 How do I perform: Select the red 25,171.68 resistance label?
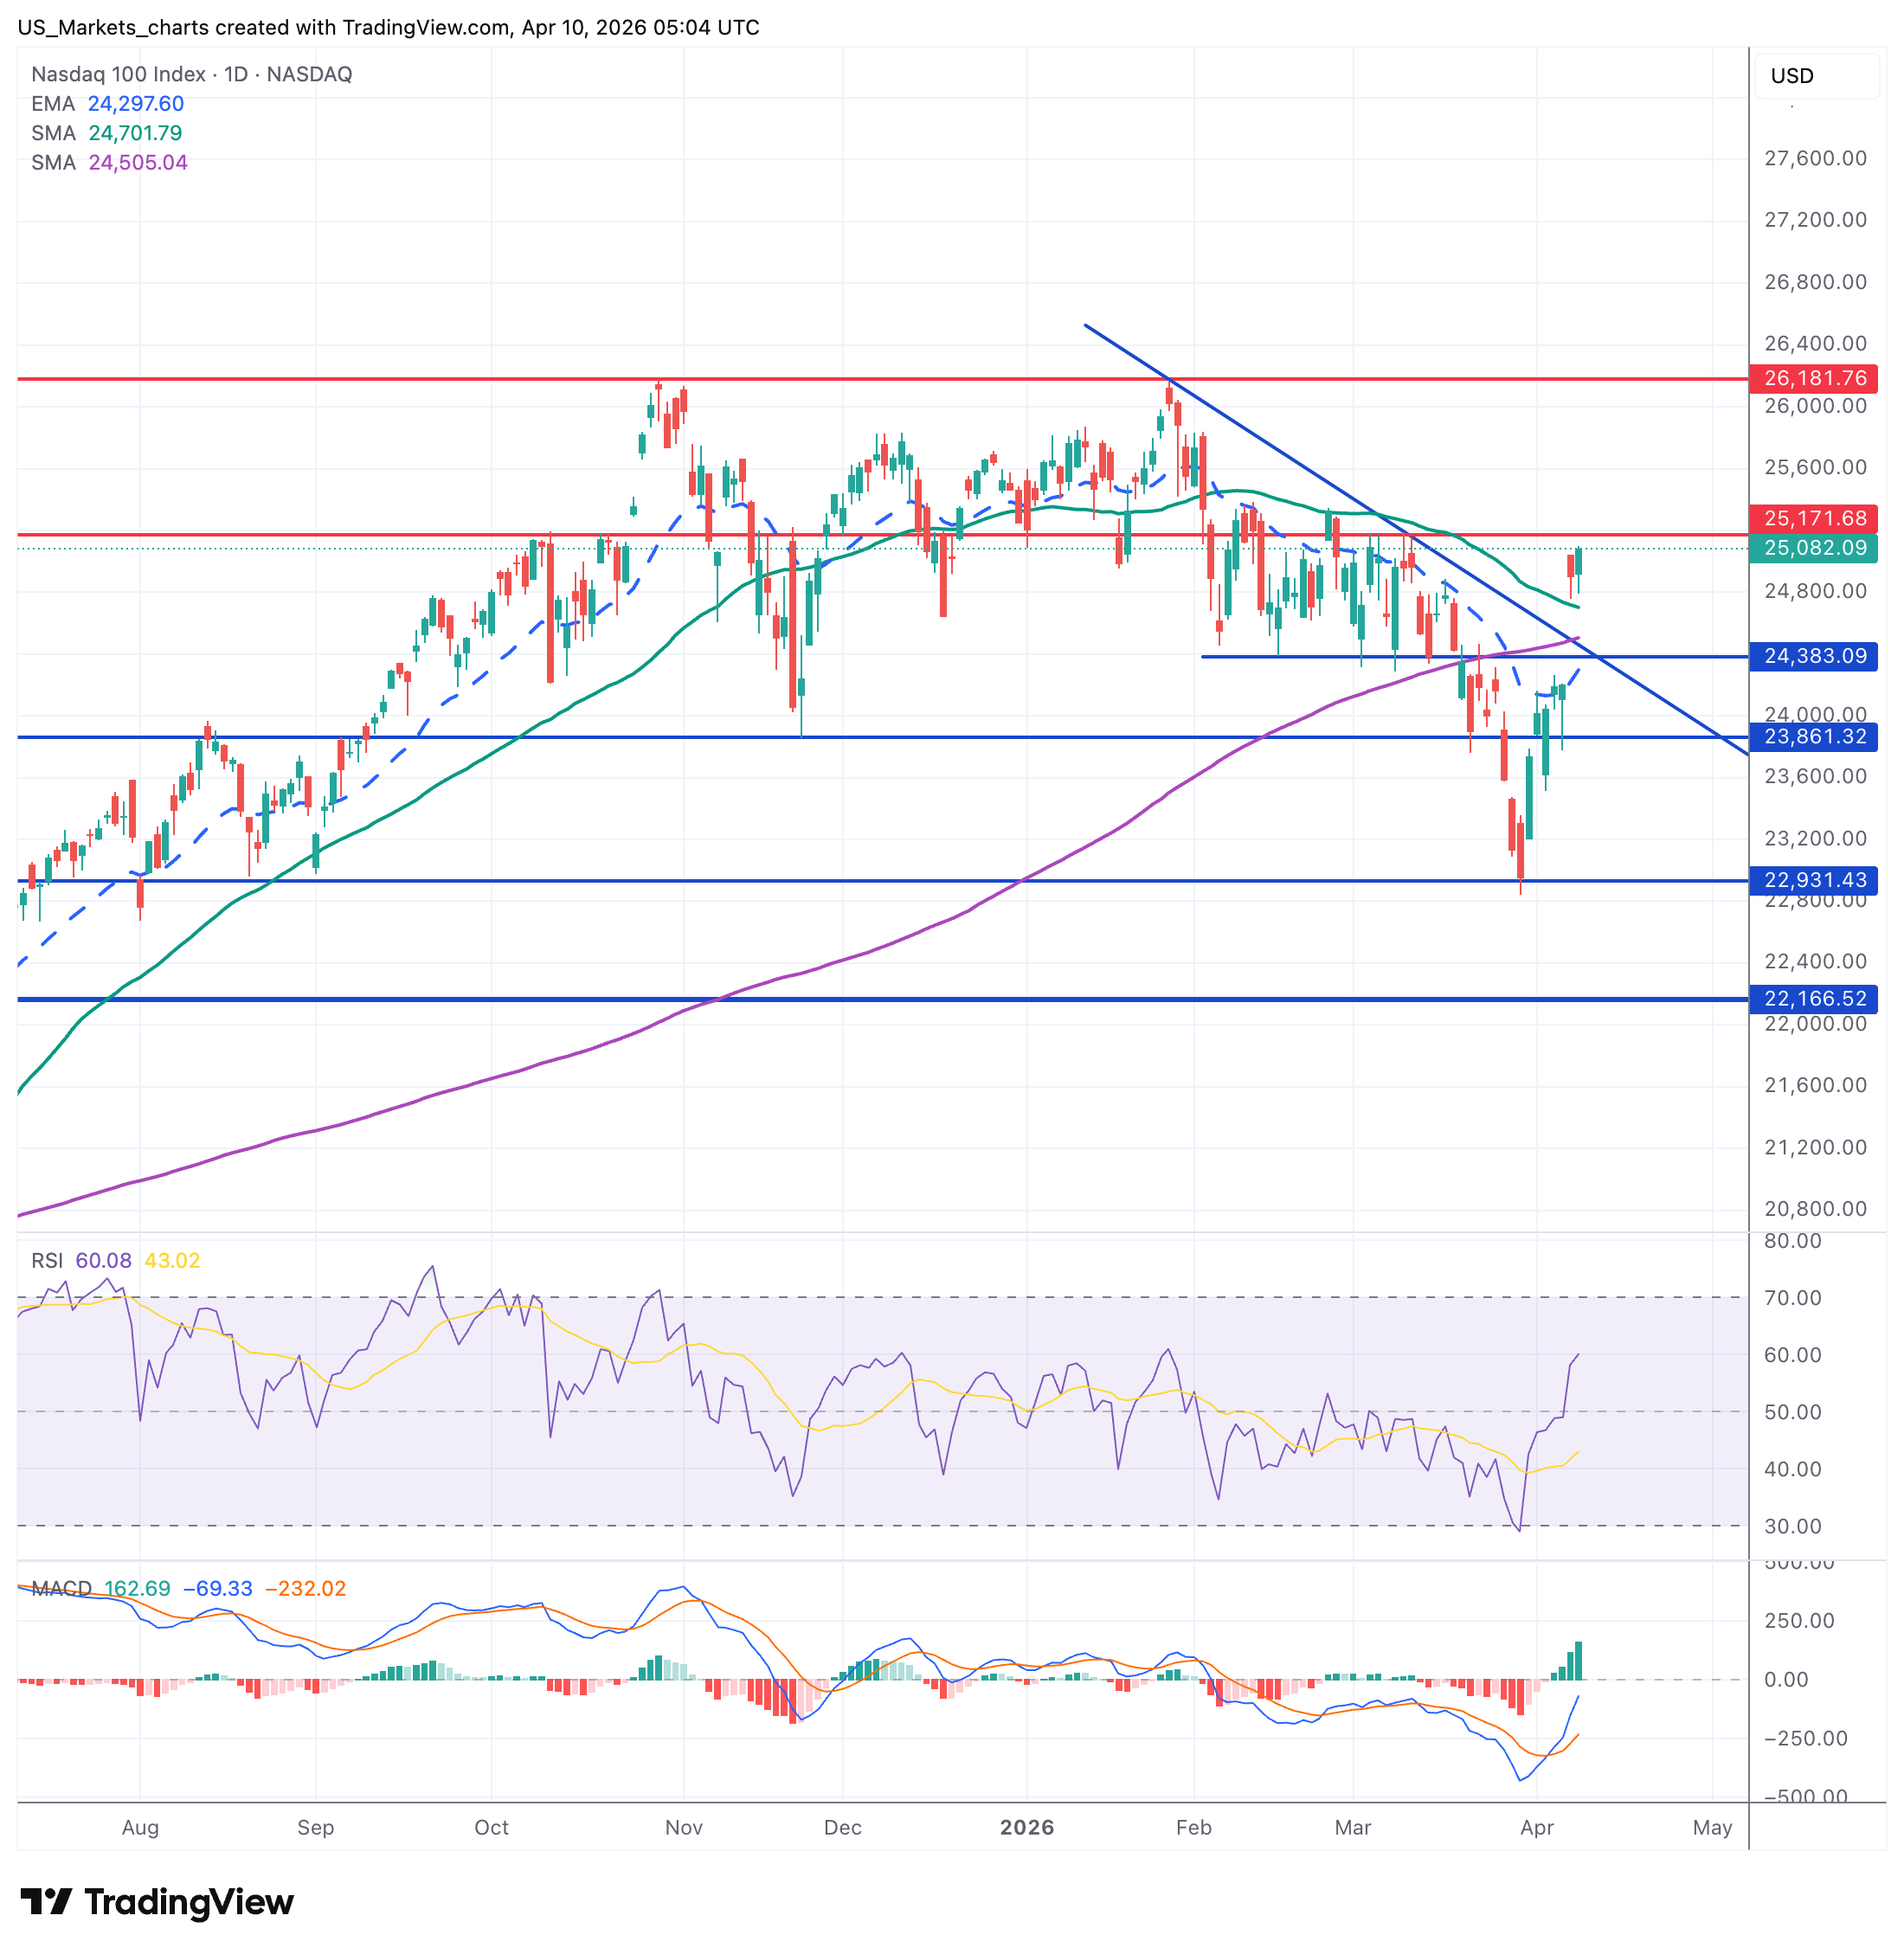coord(1813,518)
